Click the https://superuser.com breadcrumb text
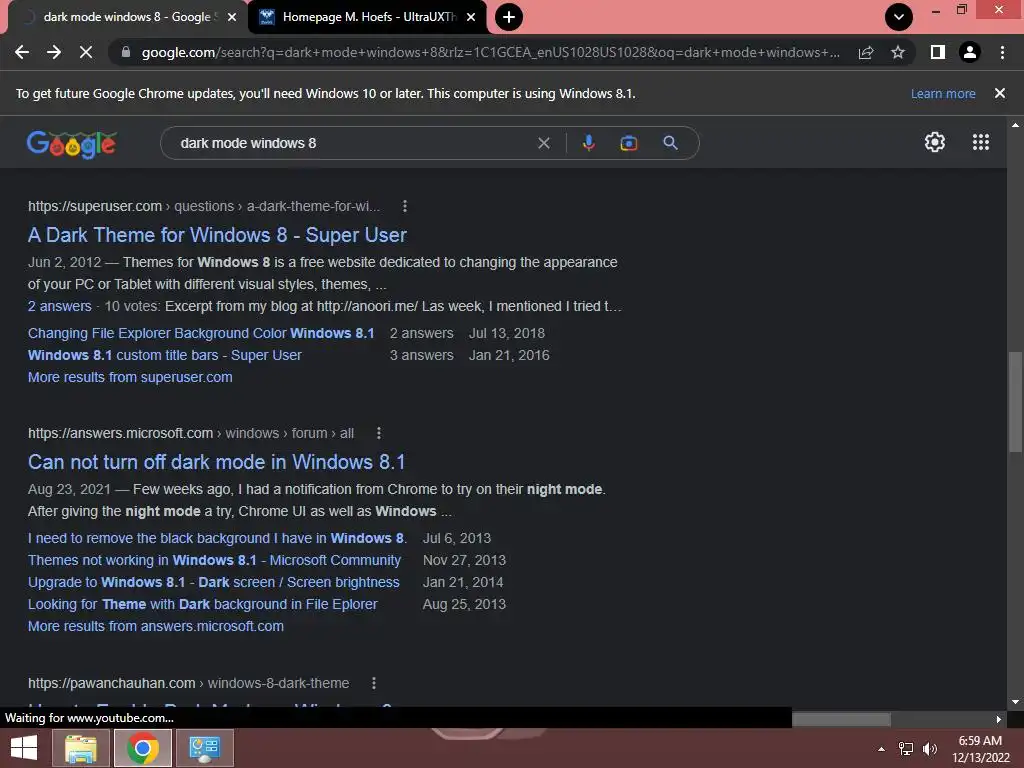 (95, 206)
